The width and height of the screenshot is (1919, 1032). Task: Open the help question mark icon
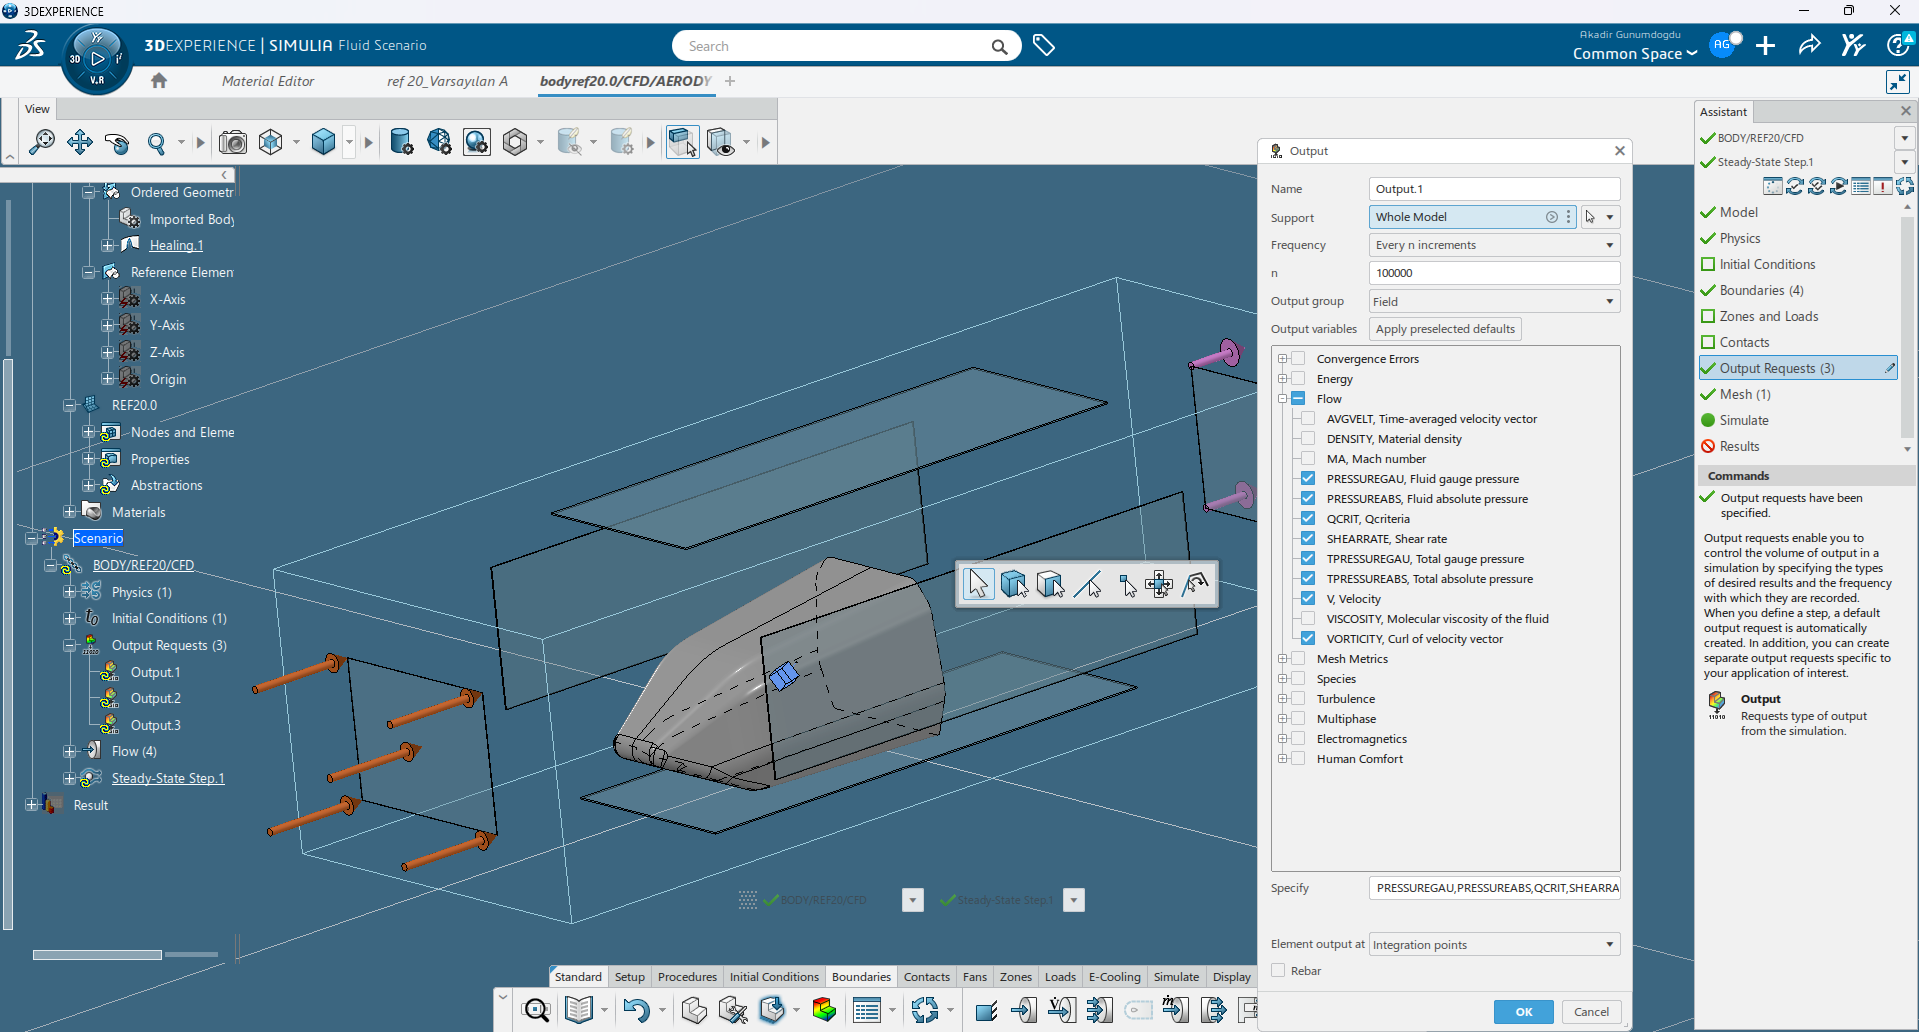coord(1899,45)
